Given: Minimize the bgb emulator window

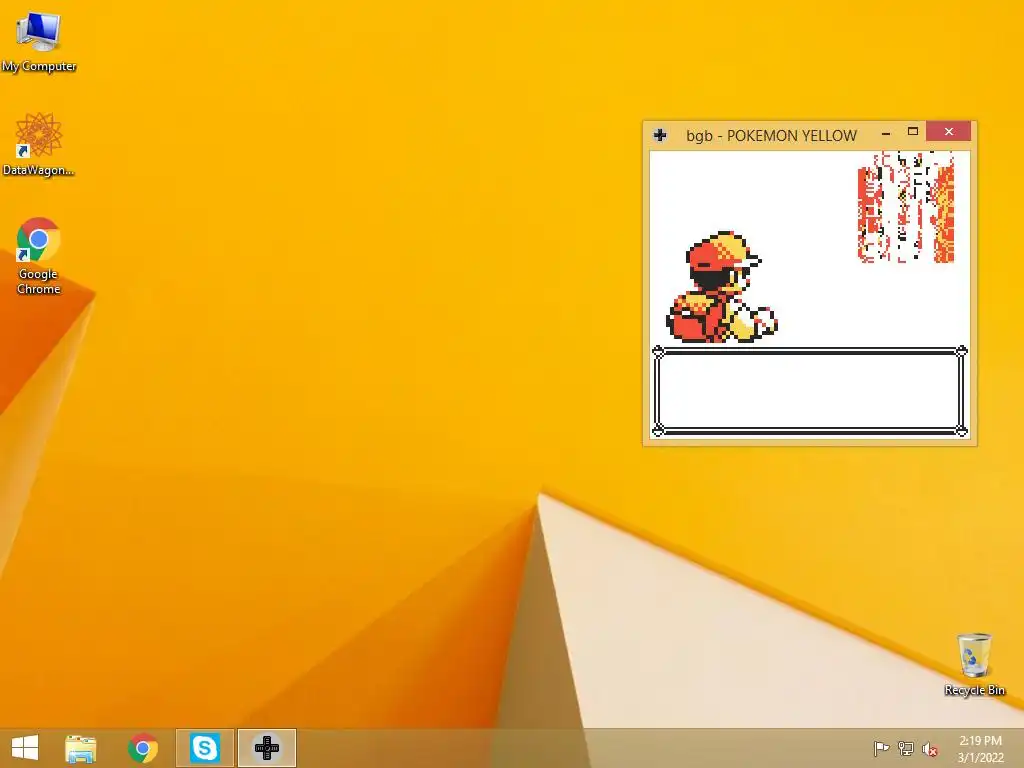Looking at the screenshot, I should point(886,133).
